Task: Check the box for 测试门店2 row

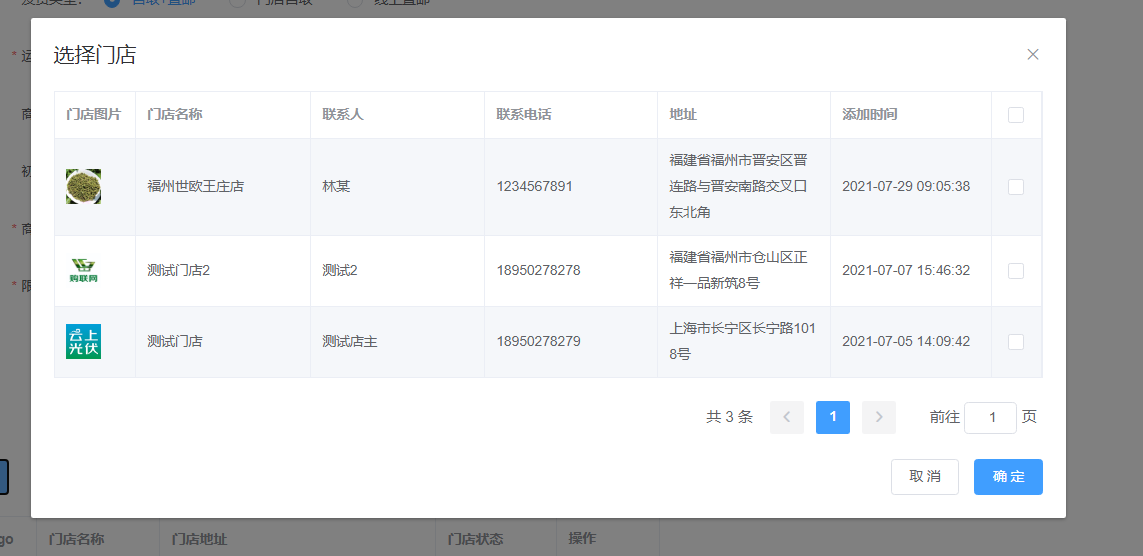Action: click(1015, 271)
